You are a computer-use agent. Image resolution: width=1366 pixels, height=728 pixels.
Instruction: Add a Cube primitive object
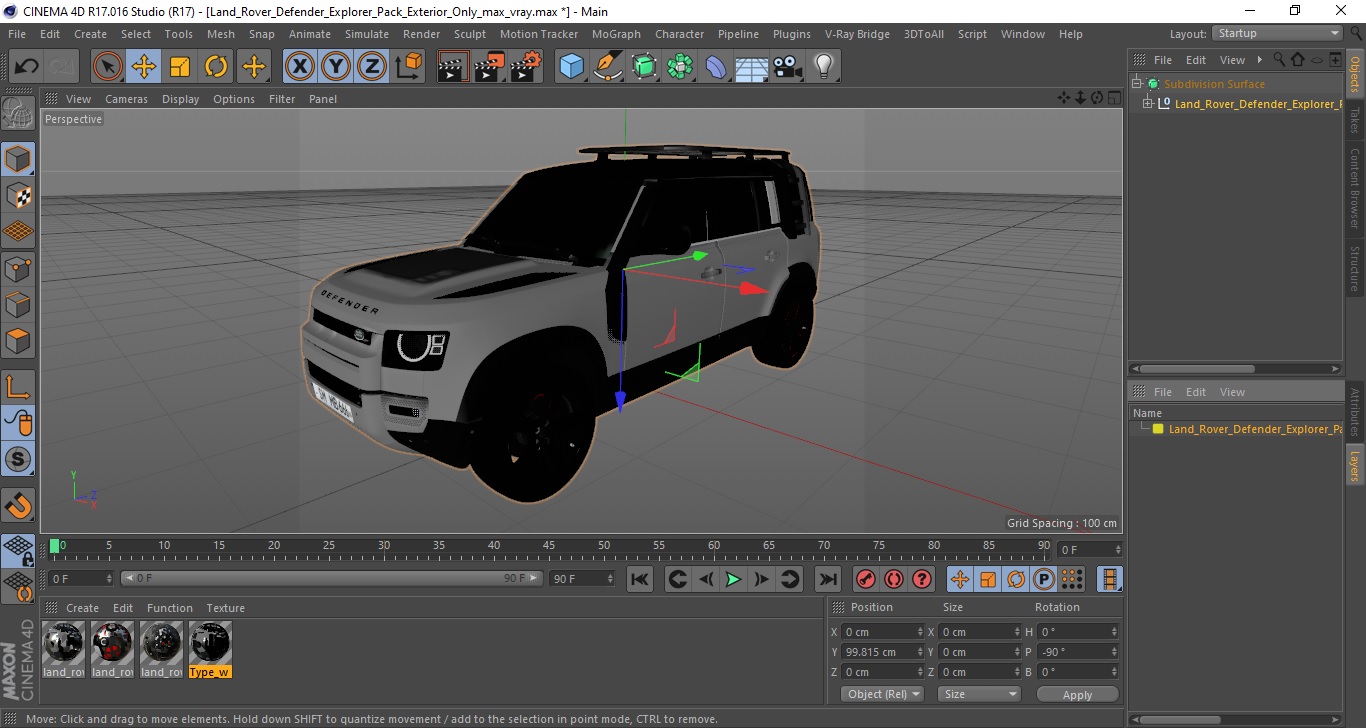pyautogui.click(x=572, y=67)
